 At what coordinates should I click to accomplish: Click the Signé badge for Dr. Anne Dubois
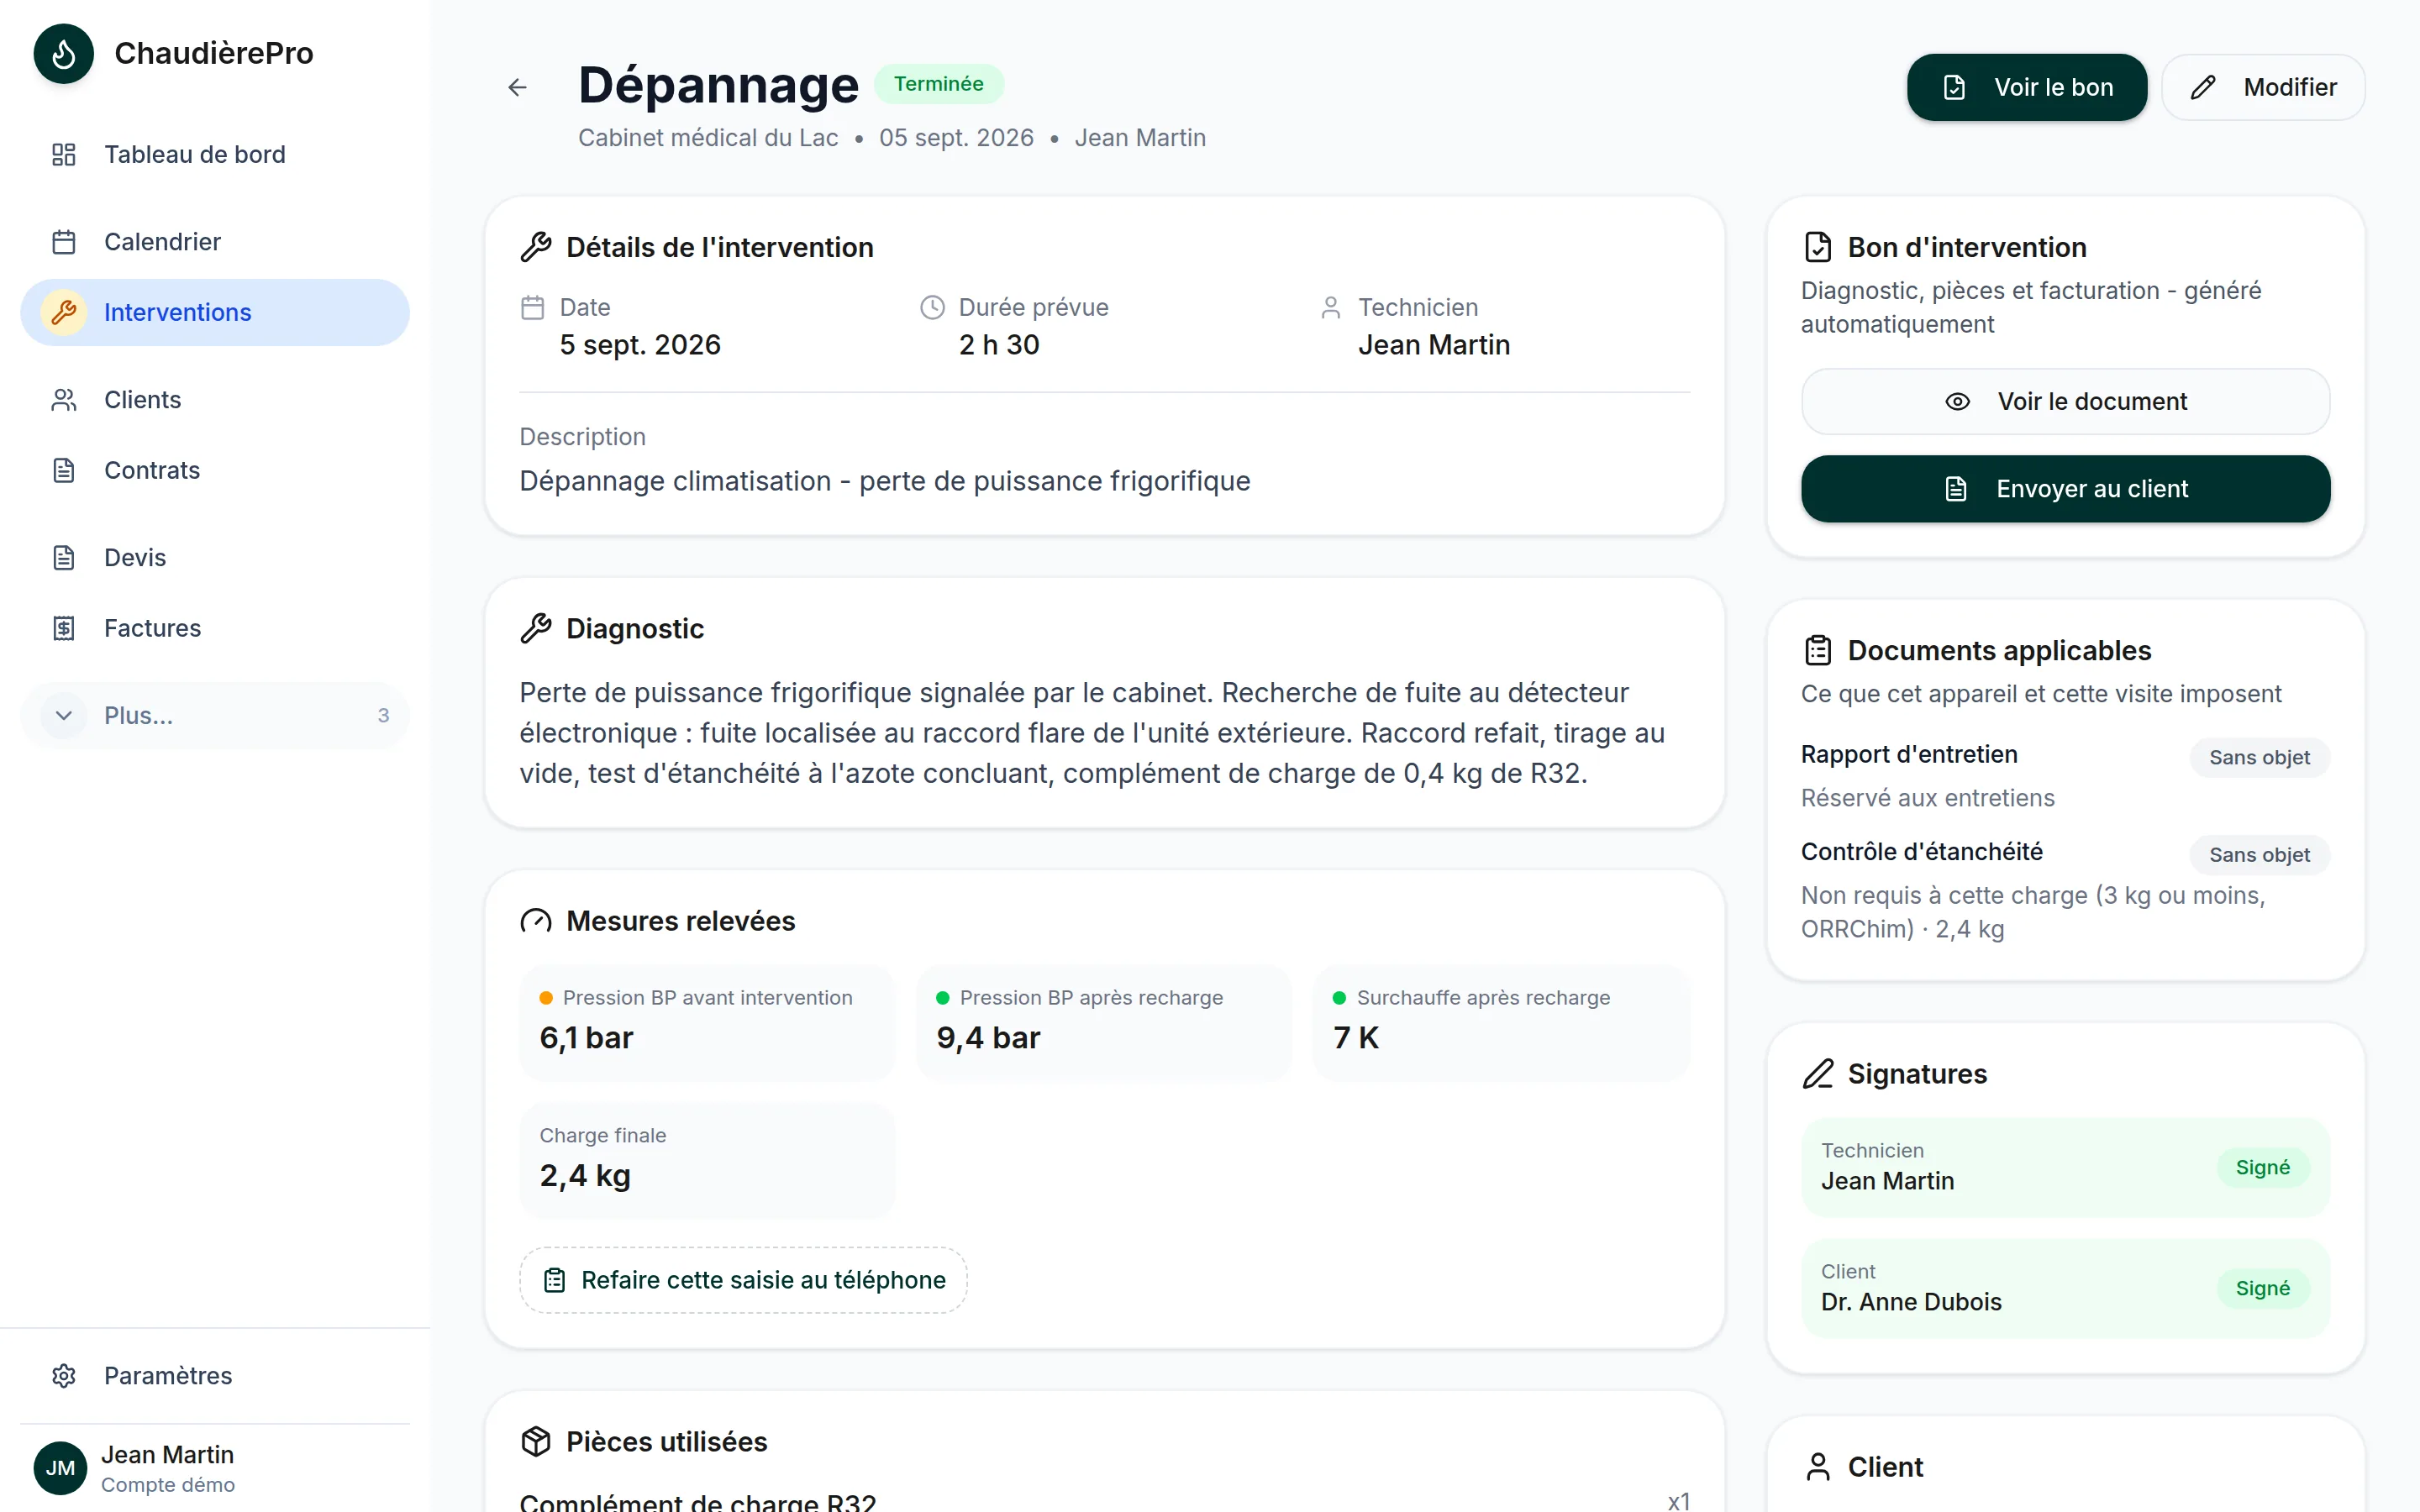coord(2262,1289)
